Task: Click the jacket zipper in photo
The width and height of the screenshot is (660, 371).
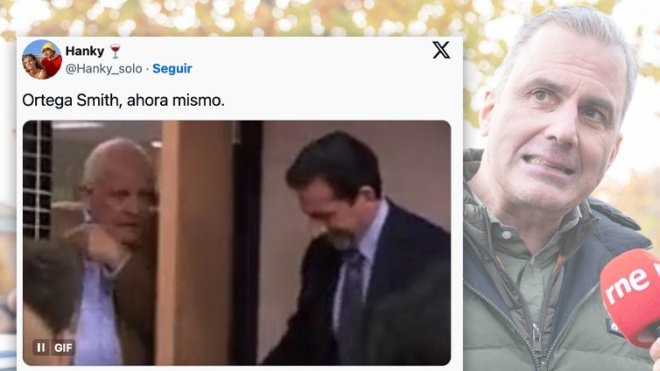Action: coord(535,341)
